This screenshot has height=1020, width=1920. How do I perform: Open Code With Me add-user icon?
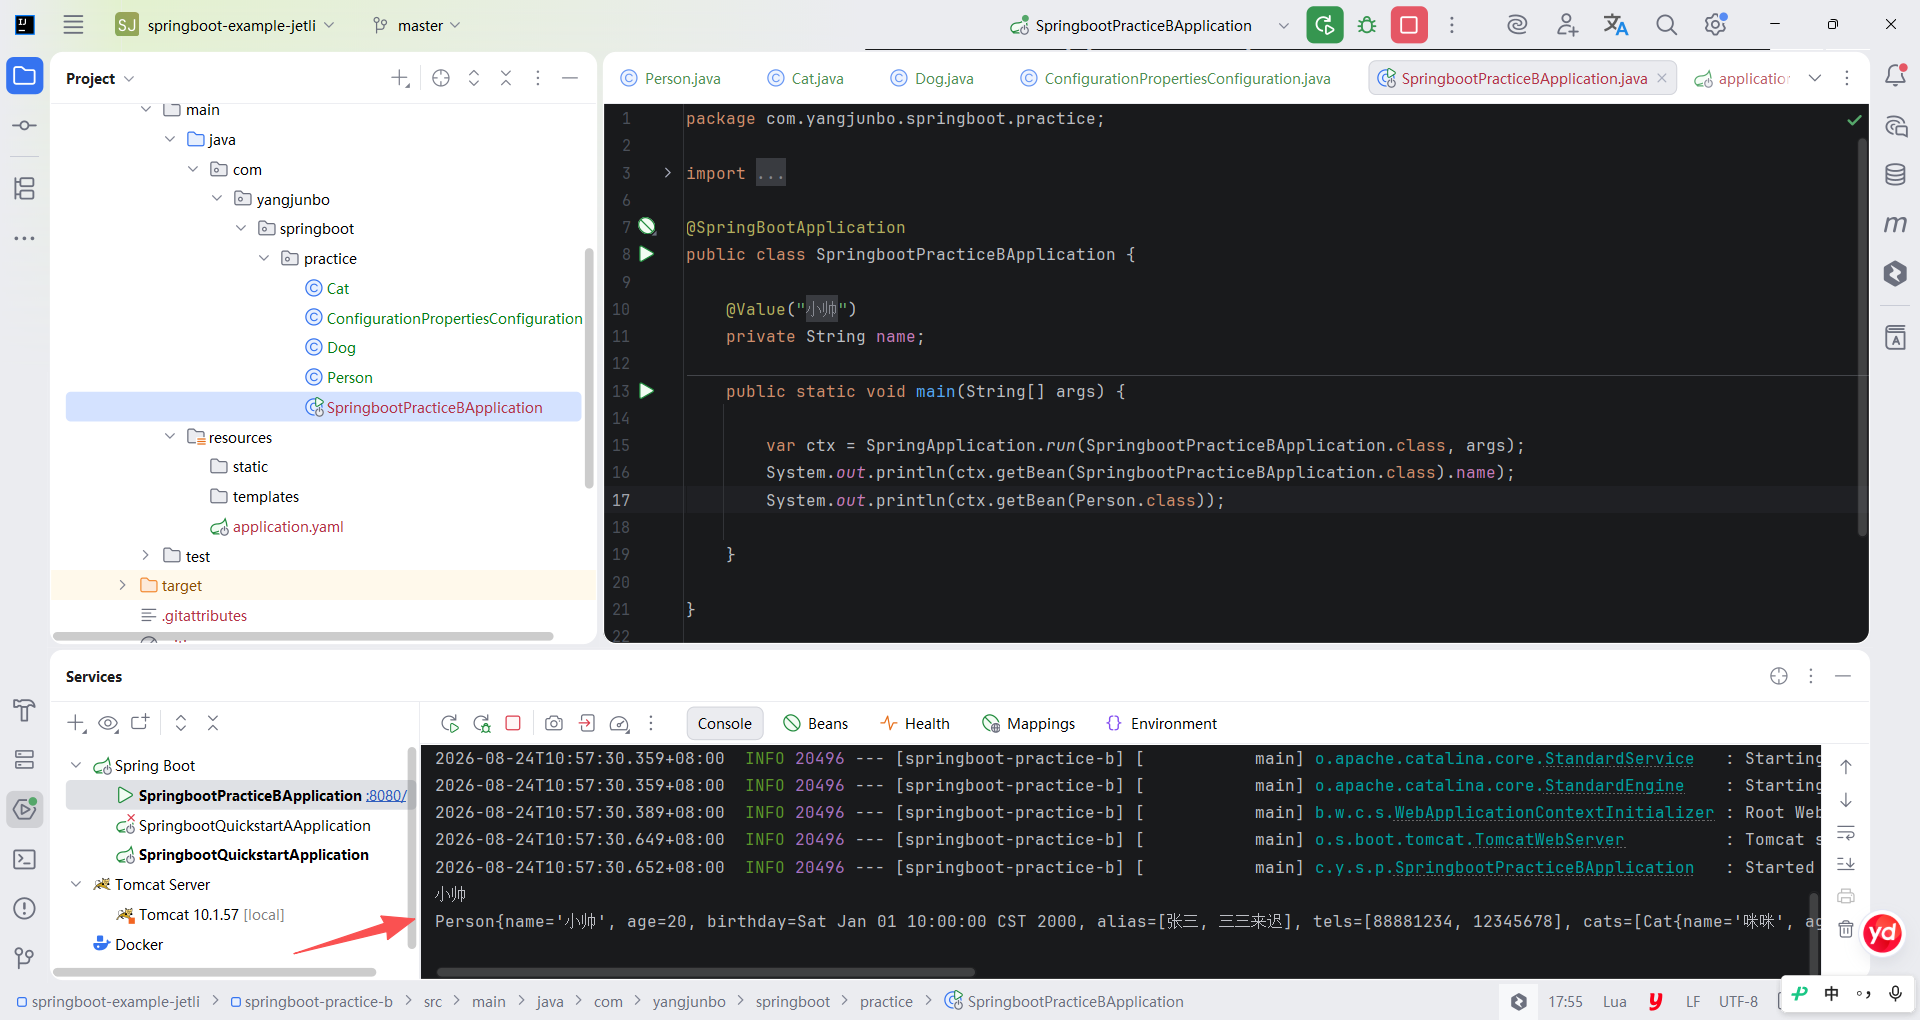[1567, 25]
